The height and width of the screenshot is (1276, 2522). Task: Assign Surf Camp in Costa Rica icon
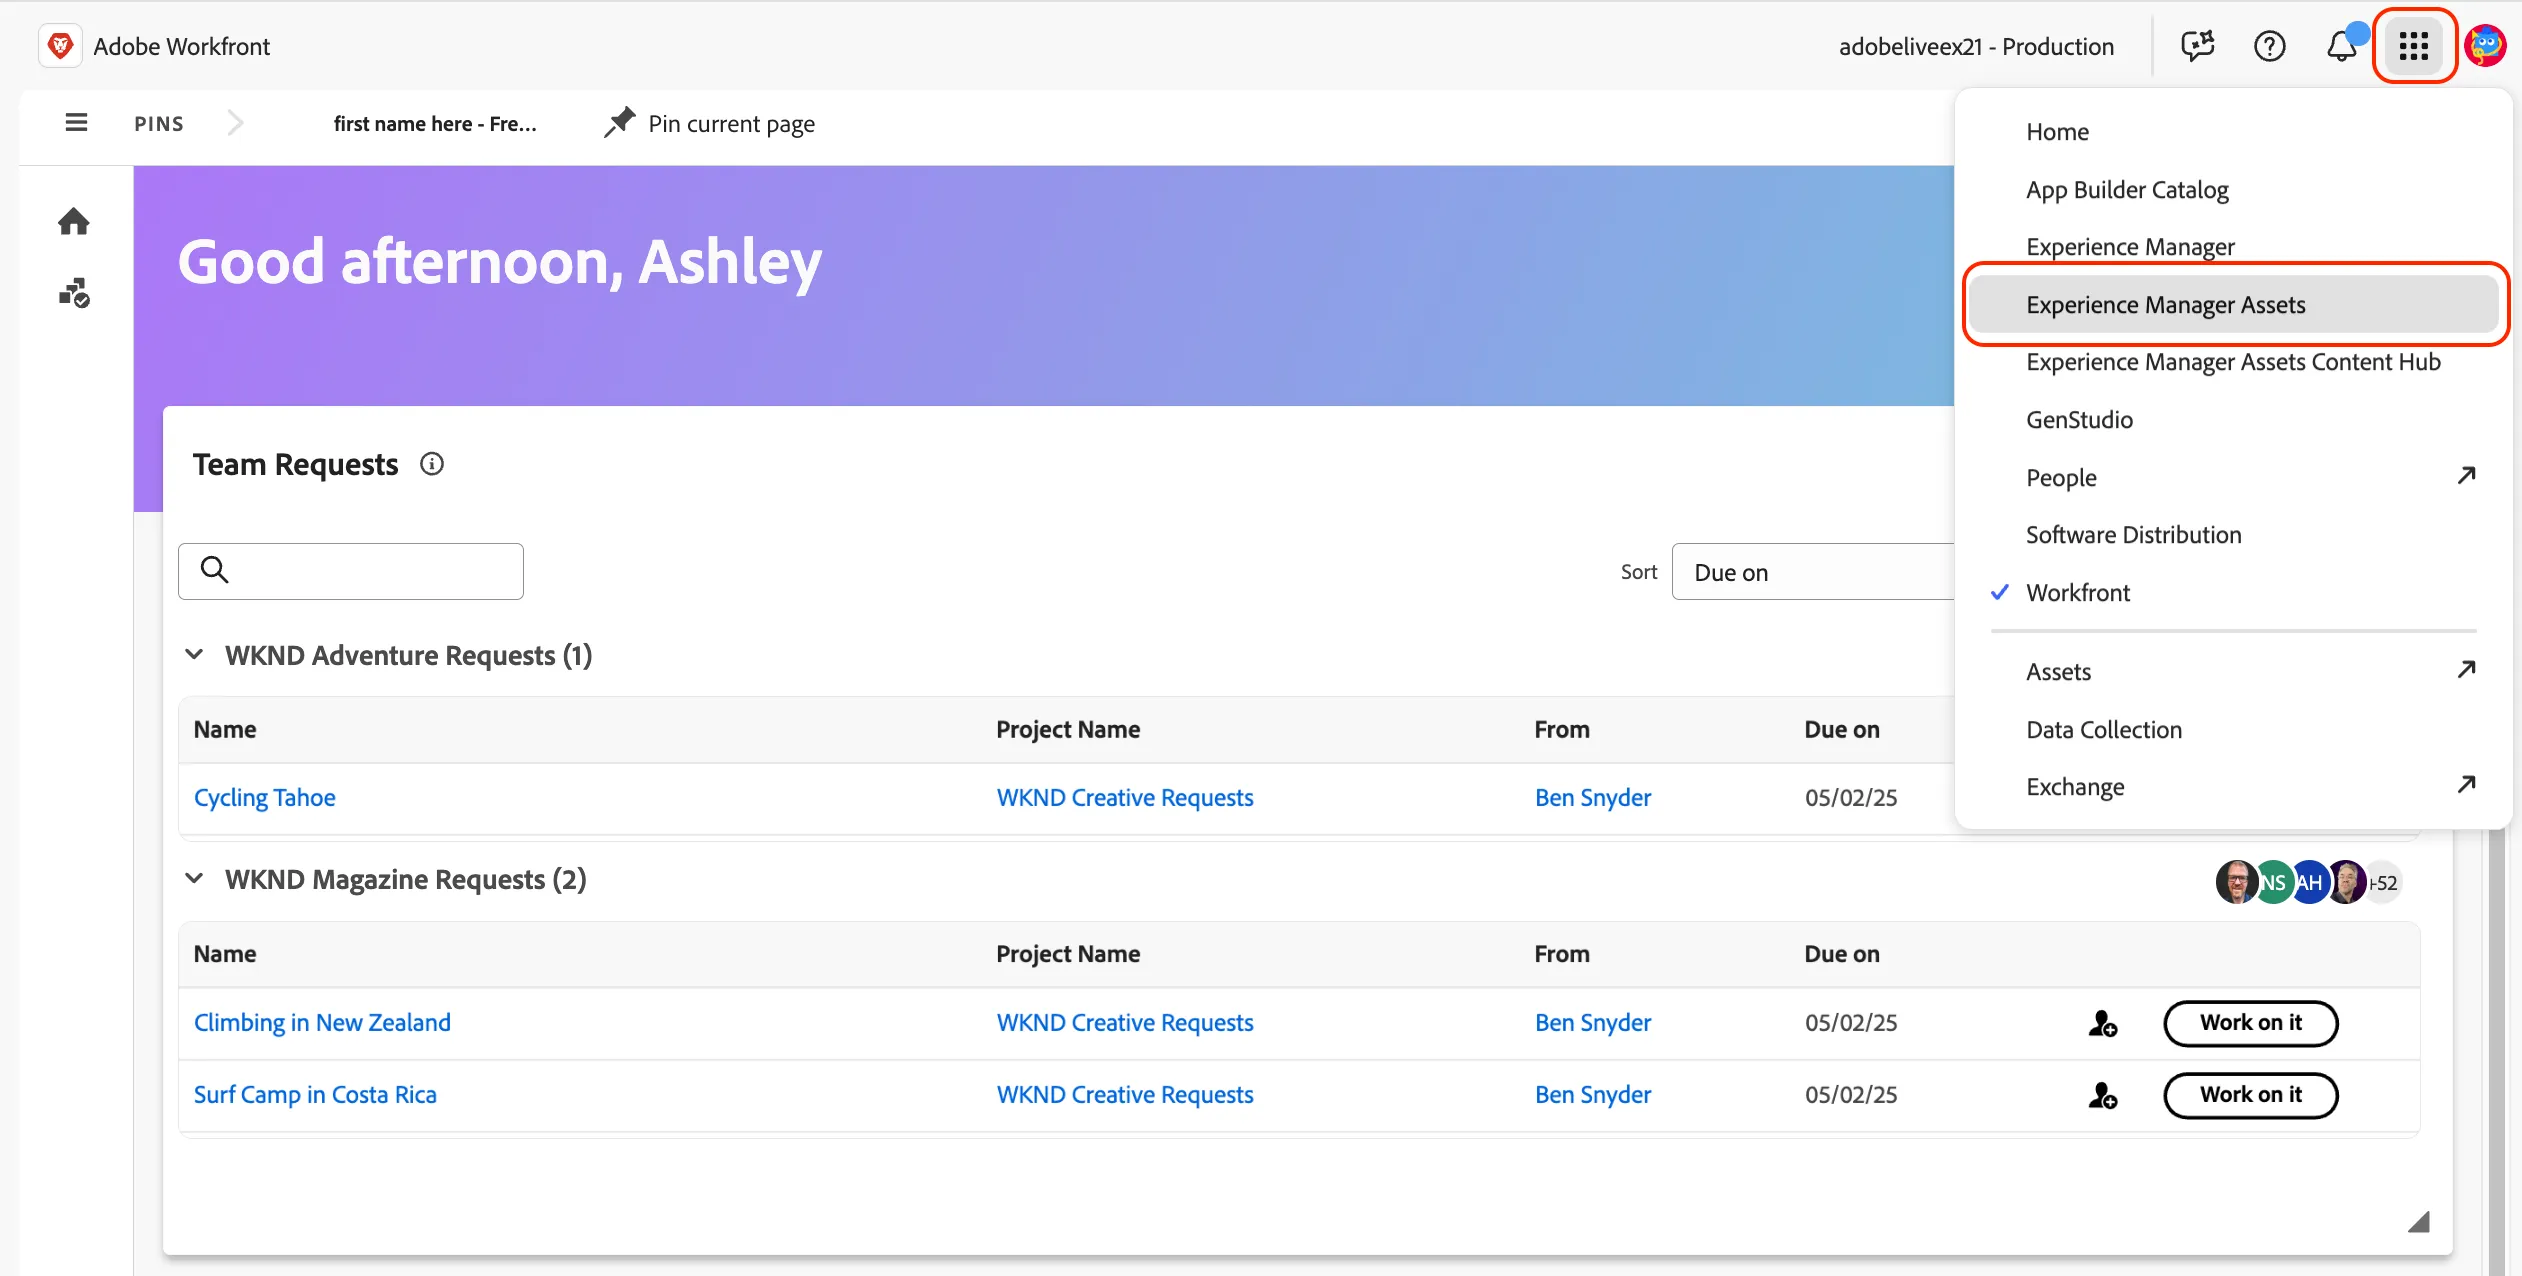click(x=2103, y=1095)
